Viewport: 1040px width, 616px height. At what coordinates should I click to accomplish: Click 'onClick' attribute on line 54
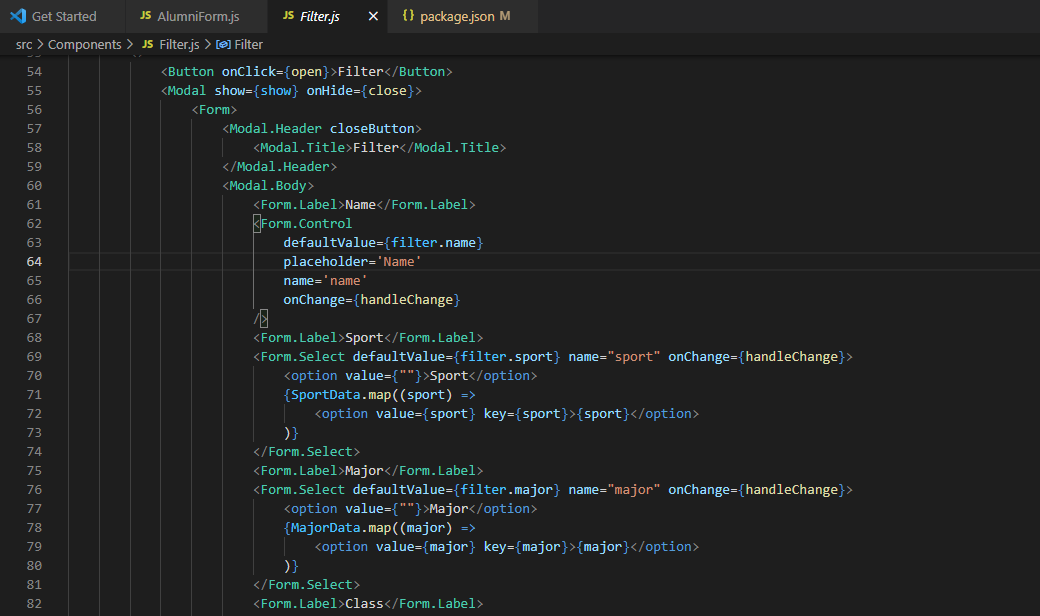[x=249, y=72]
